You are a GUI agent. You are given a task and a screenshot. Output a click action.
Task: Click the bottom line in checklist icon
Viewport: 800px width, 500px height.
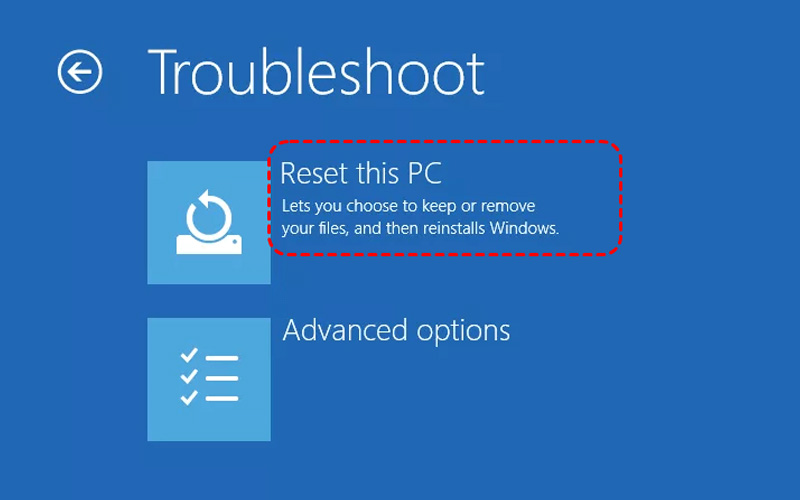[222, 398]
